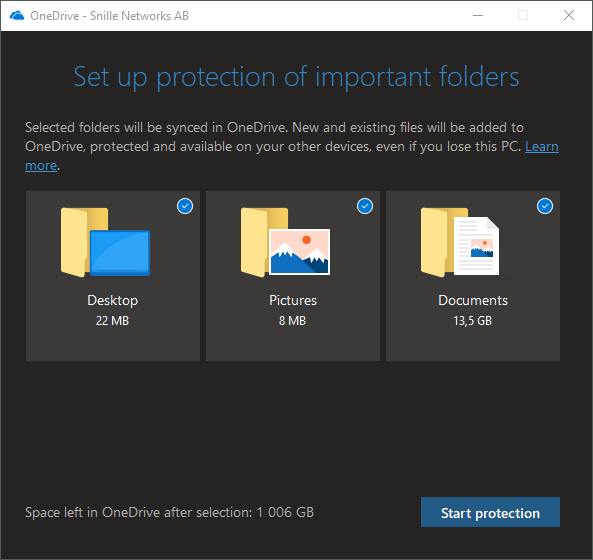
Task: Click the Start protection button
Action: [490, 512]
